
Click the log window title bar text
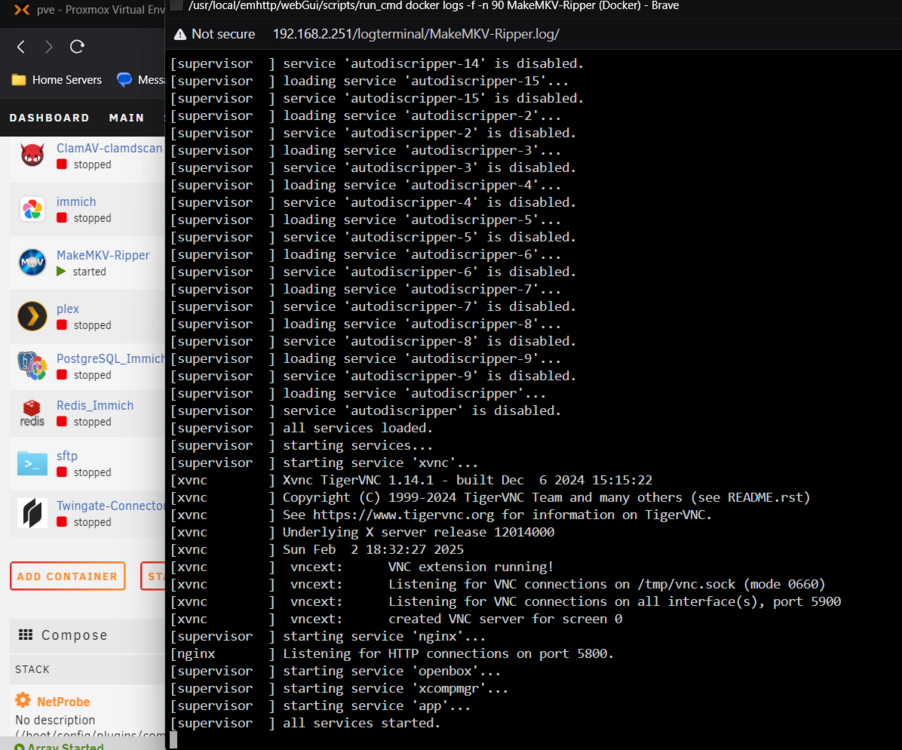tap(433, 6)
